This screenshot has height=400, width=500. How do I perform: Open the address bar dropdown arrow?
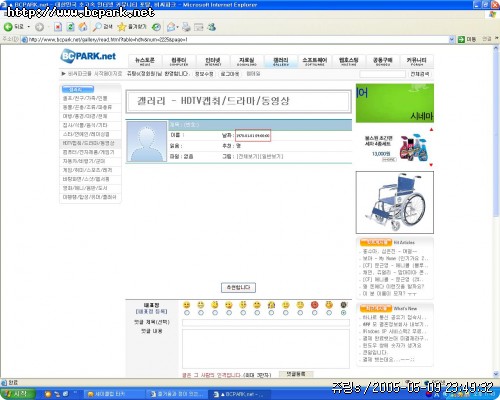(452, 40)
